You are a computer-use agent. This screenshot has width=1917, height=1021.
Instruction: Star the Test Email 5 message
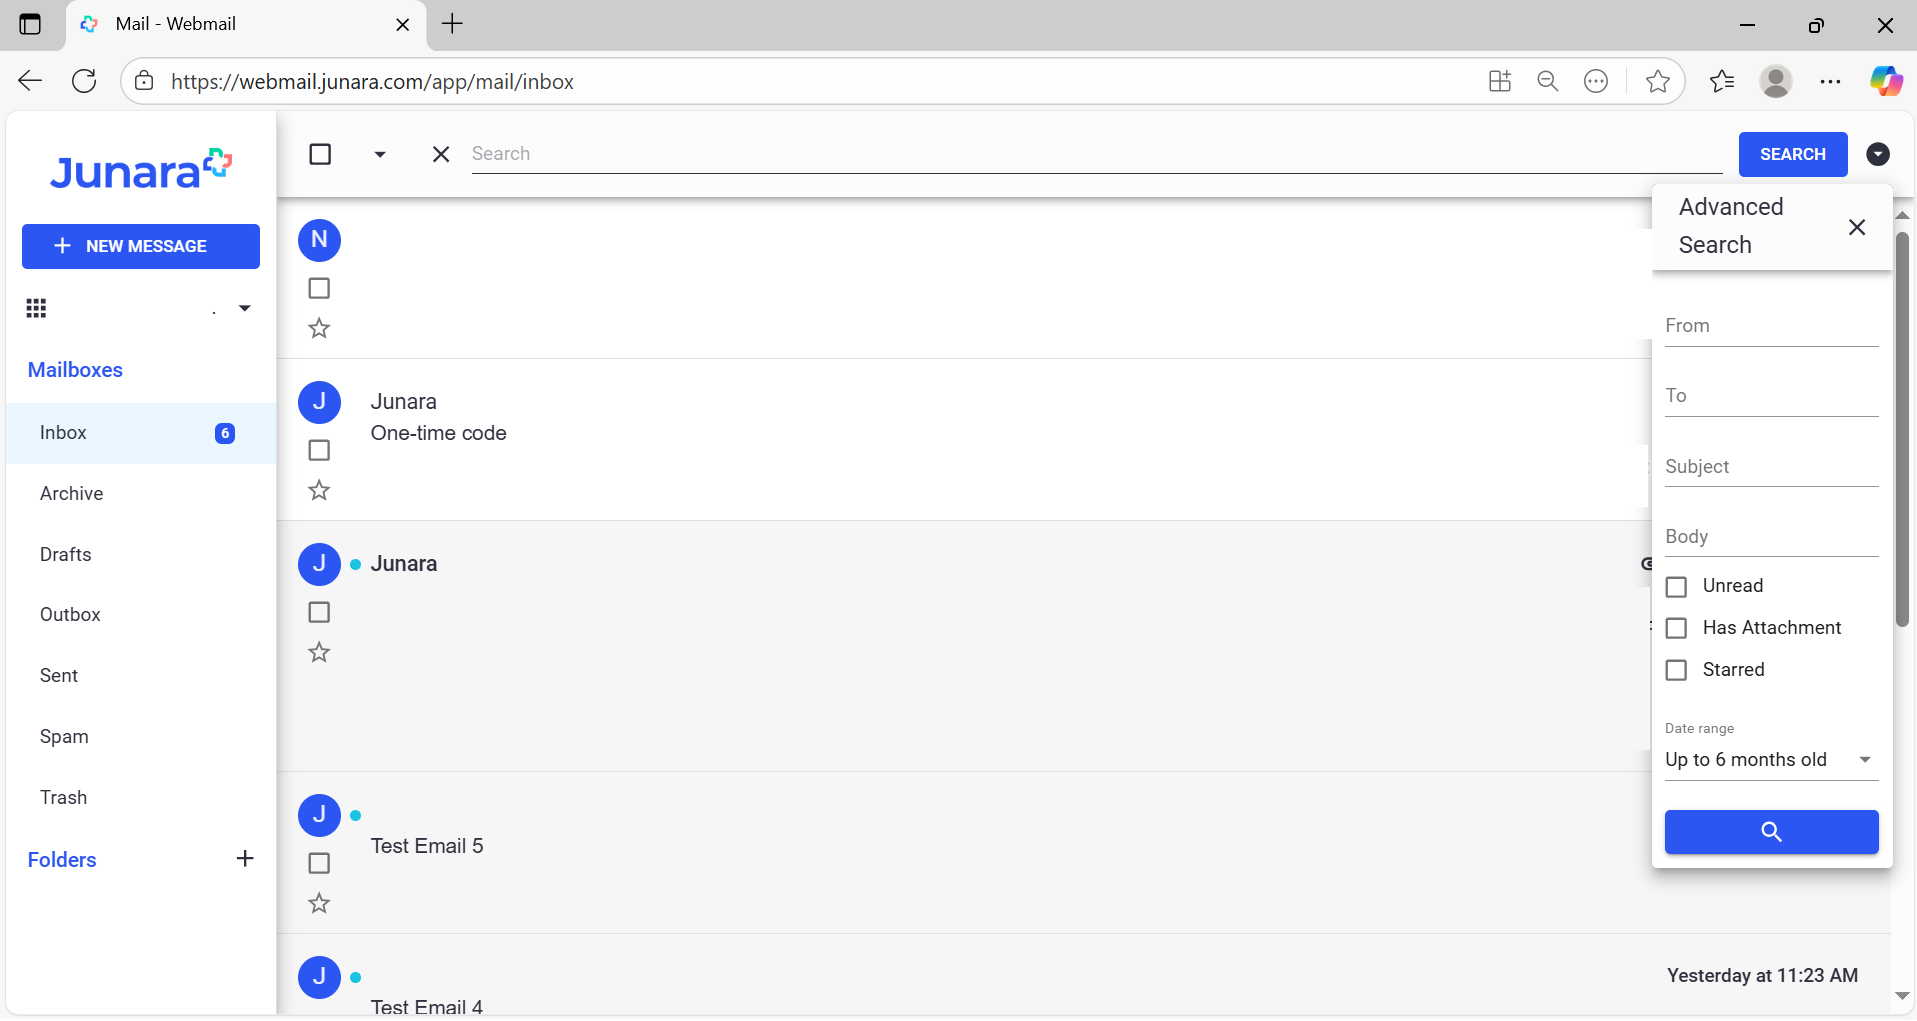click(319, 903)
